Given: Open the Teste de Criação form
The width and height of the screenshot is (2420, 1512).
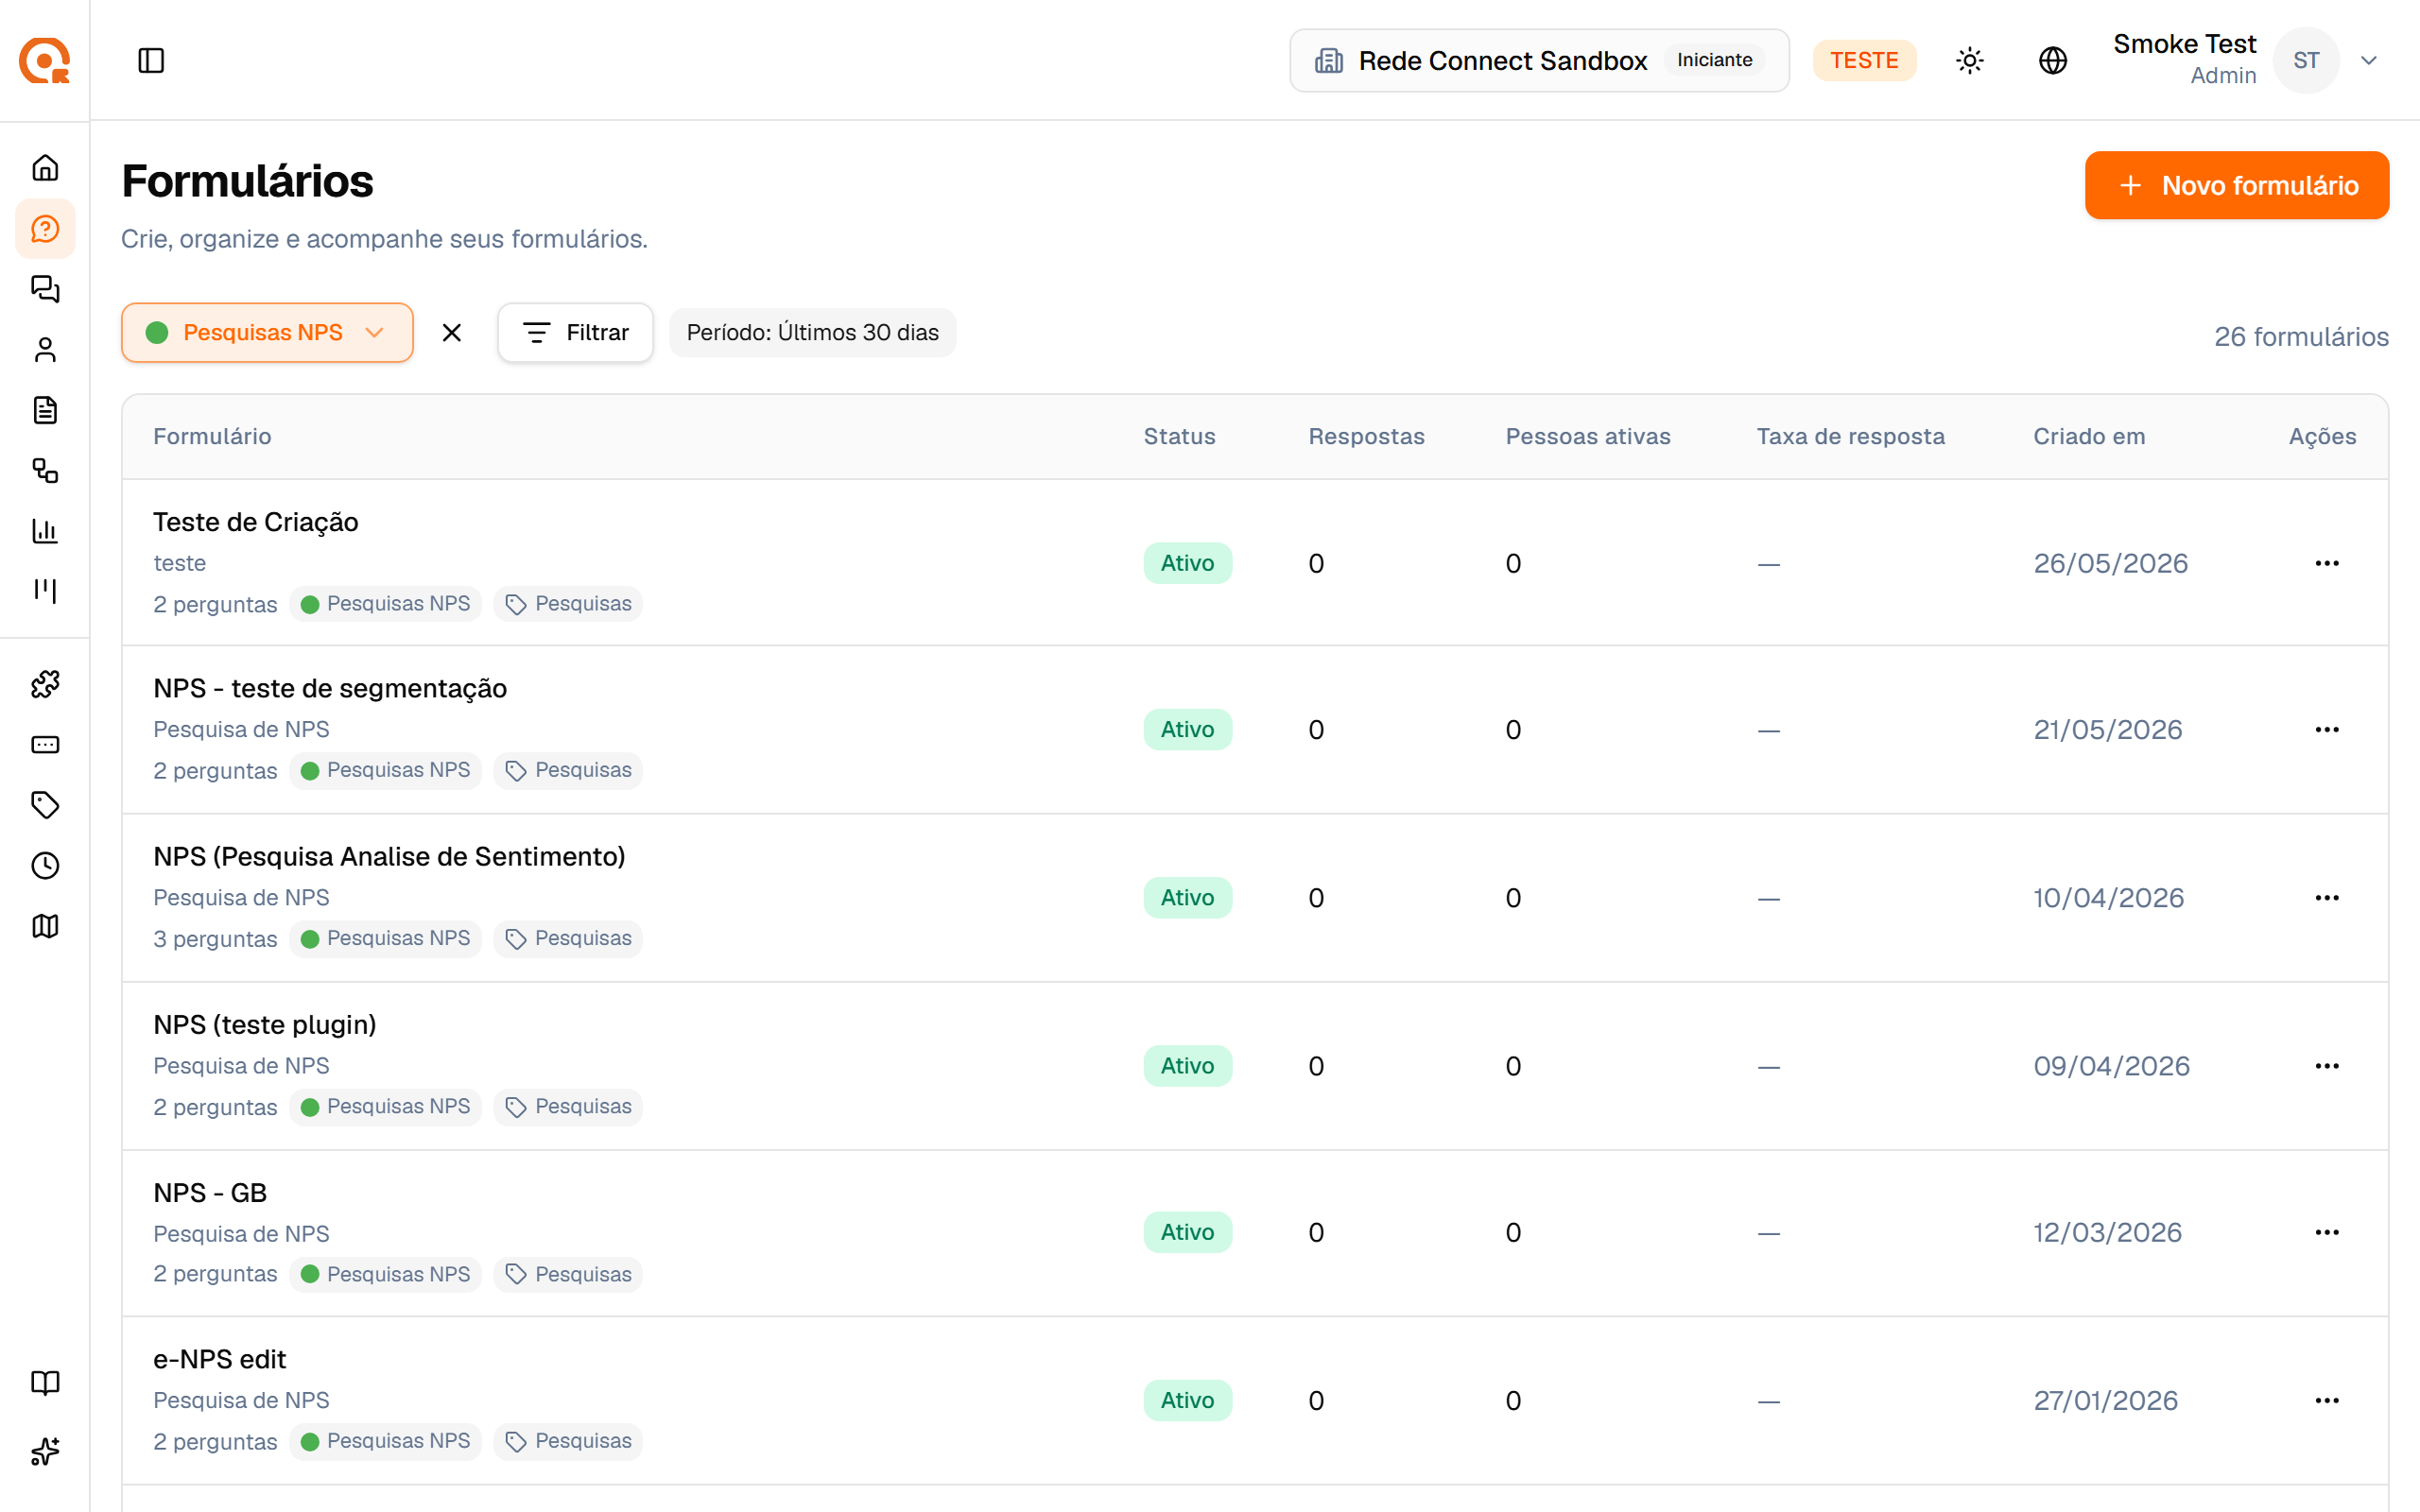Looking at the screenshot, I should tap(255, 522).
